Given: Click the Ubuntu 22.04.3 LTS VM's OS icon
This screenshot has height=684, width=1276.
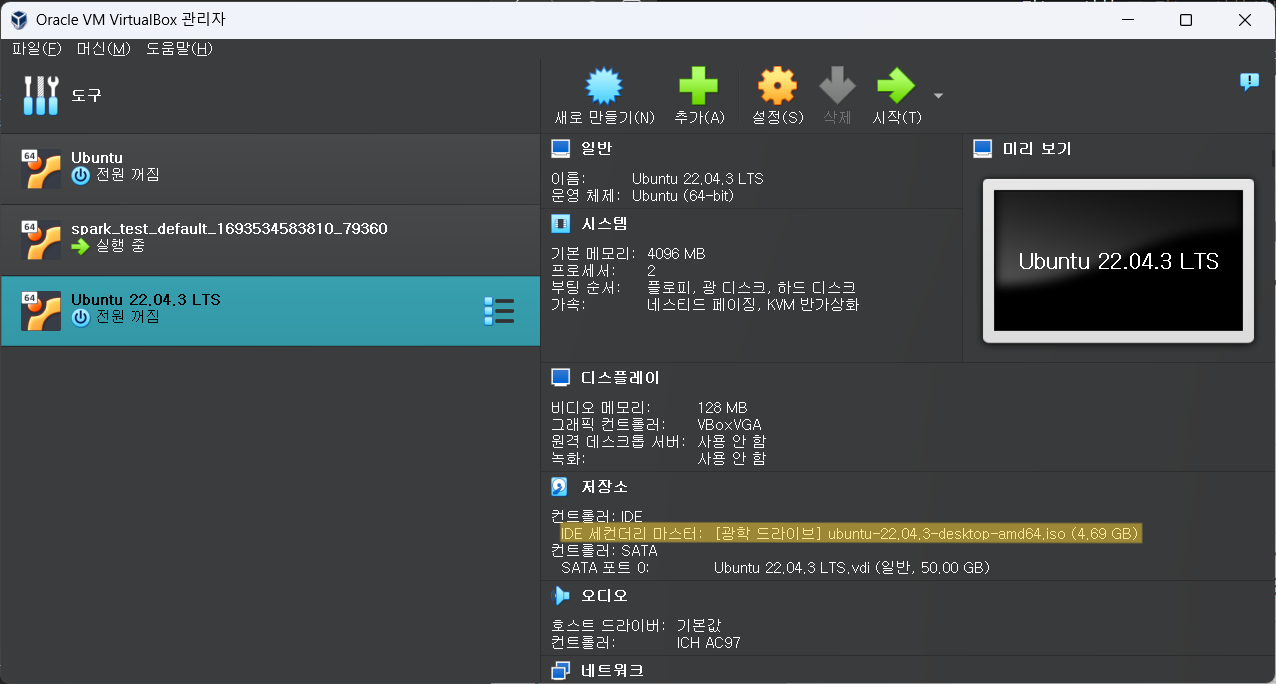Looking at the screenshot, I should click(x=41, y=311).
